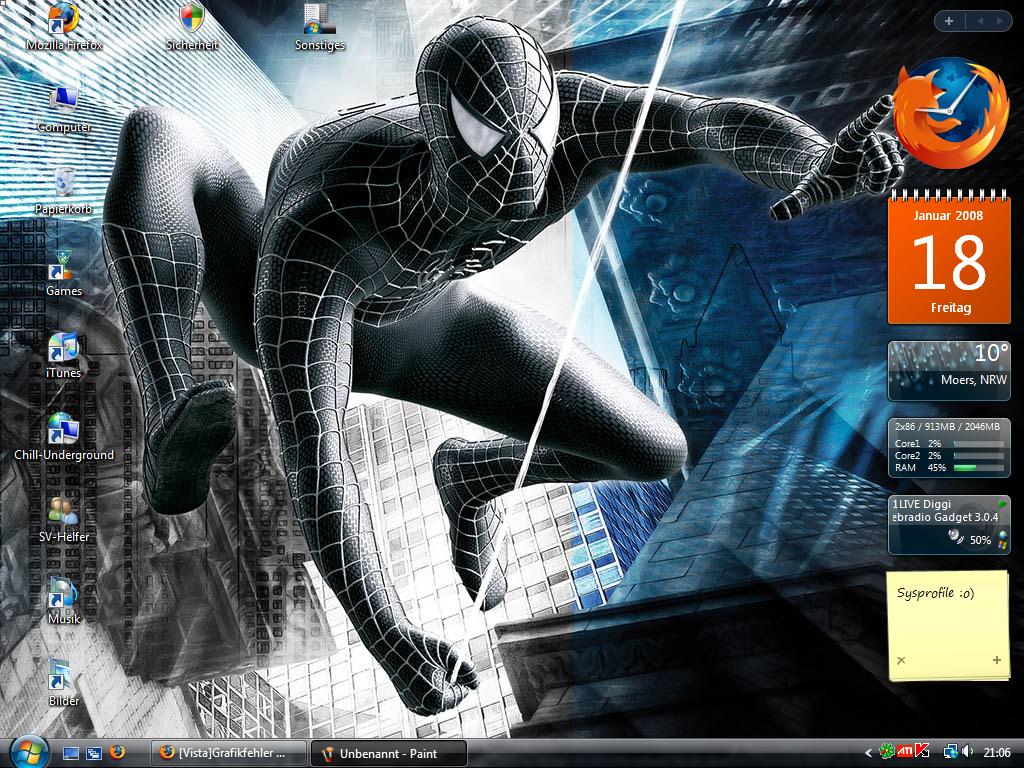Screen dimensions: 1024x768
Task: Open the Musik folder shortcut
Action: (x=64, y=601)
